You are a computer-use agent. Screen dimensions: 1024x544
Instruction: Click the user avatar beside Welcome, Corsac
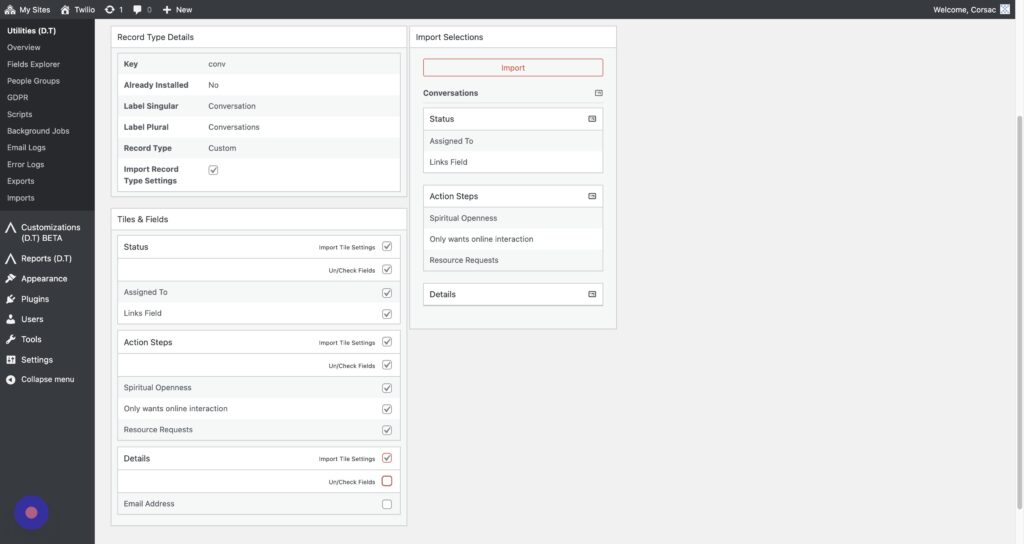click(1005, 9)
